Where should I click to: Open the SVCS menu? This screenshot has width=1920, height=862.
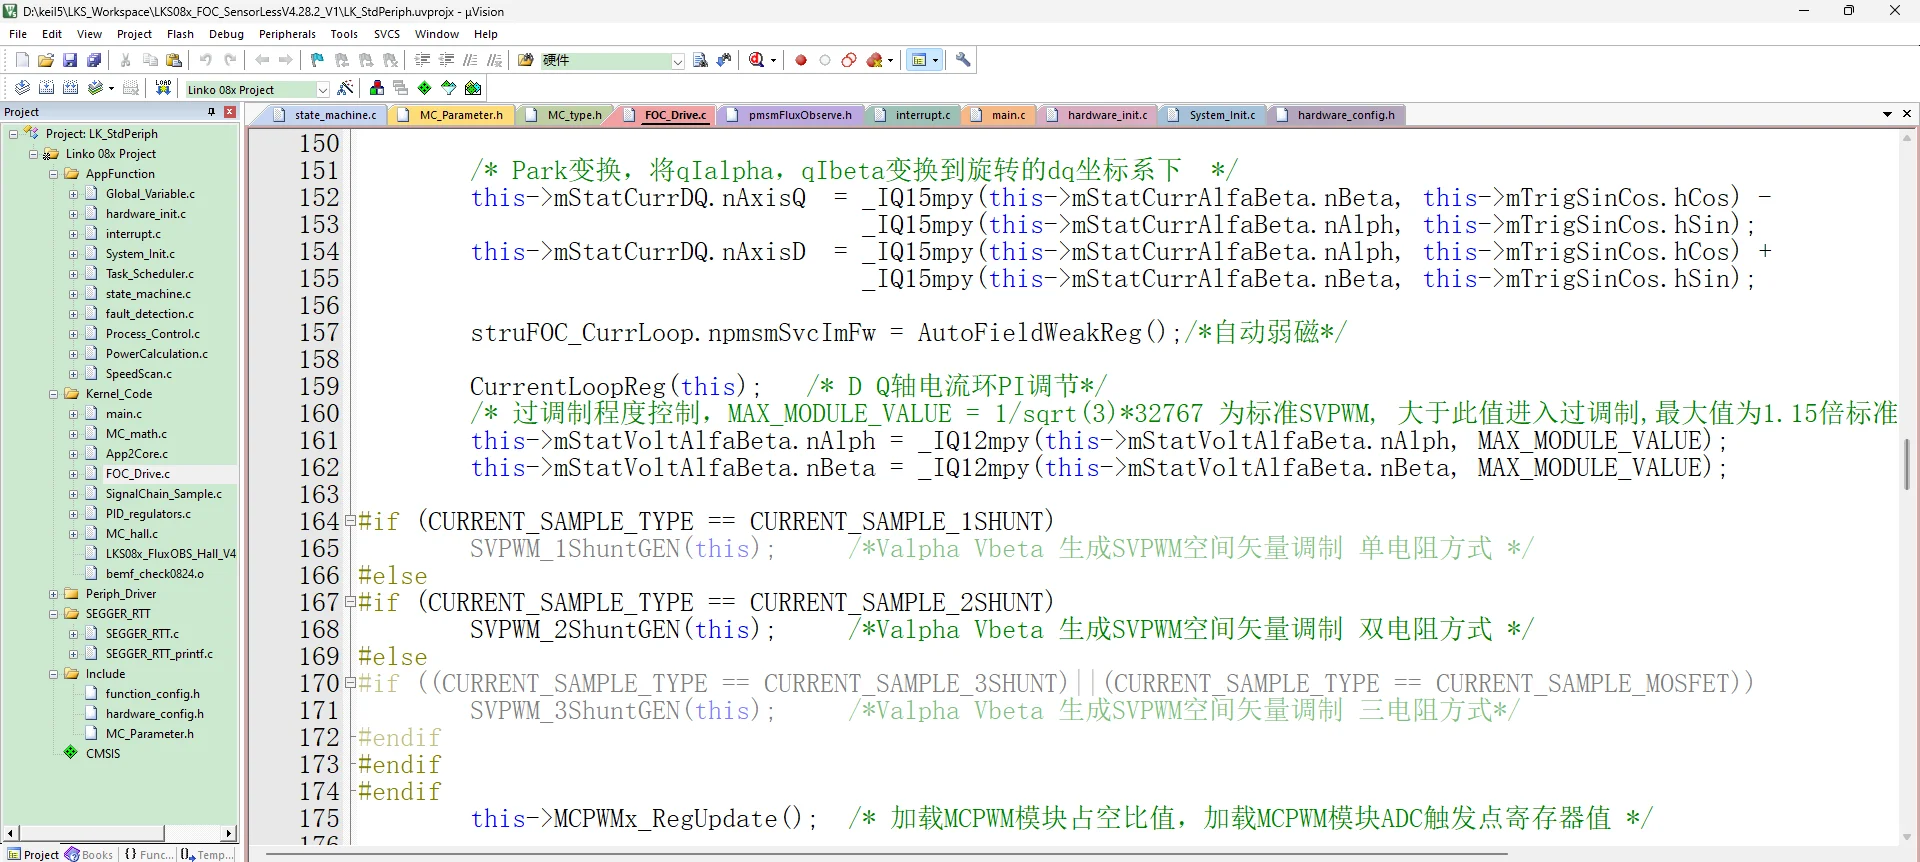coord(387,34)
